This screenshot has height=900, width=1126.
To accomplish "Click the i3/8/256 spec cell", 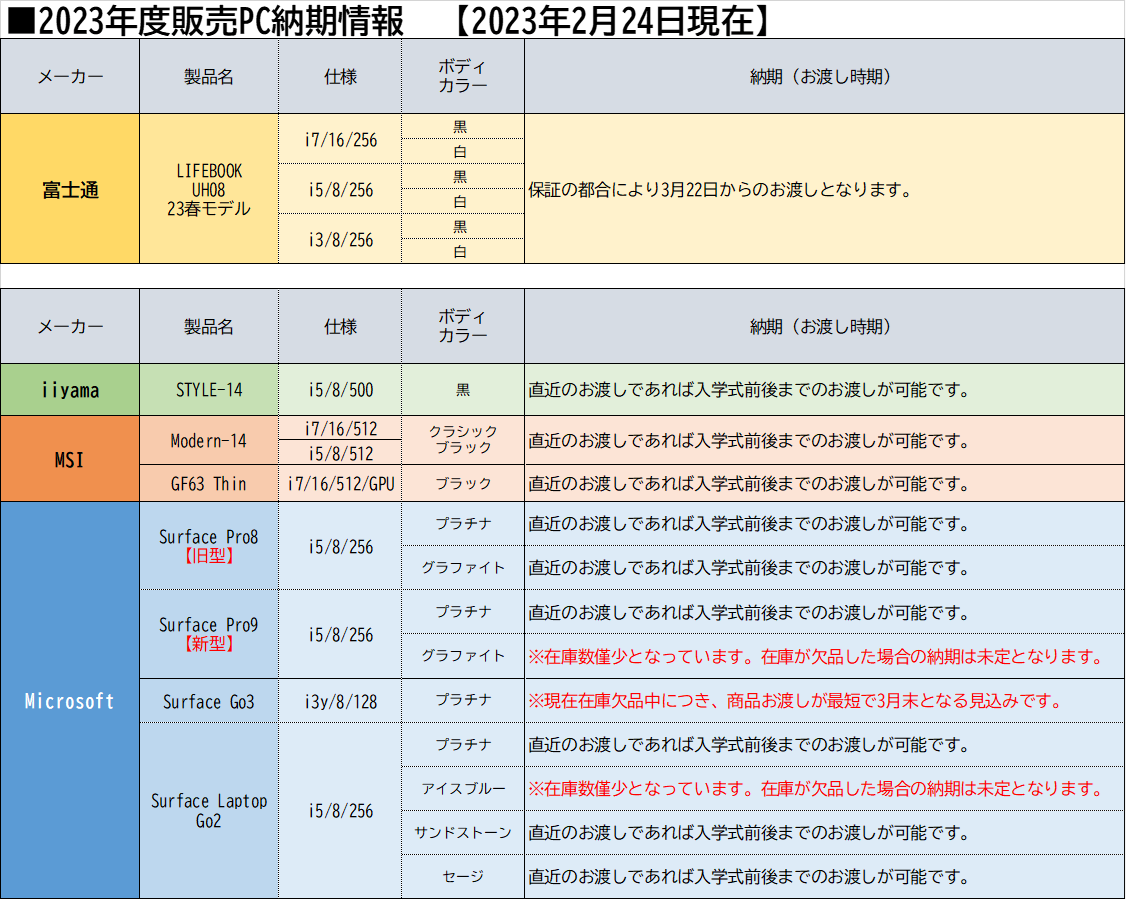I will [340, 239].
